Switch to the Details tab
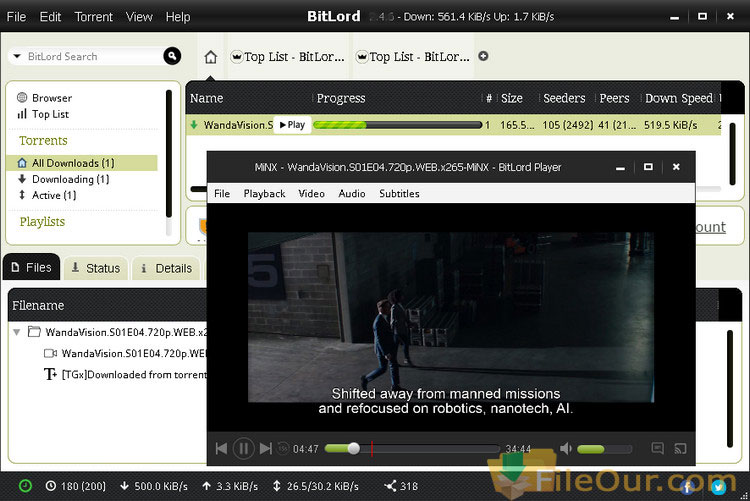This screenshot has height=501, width=750. click(x=166, y=268)
